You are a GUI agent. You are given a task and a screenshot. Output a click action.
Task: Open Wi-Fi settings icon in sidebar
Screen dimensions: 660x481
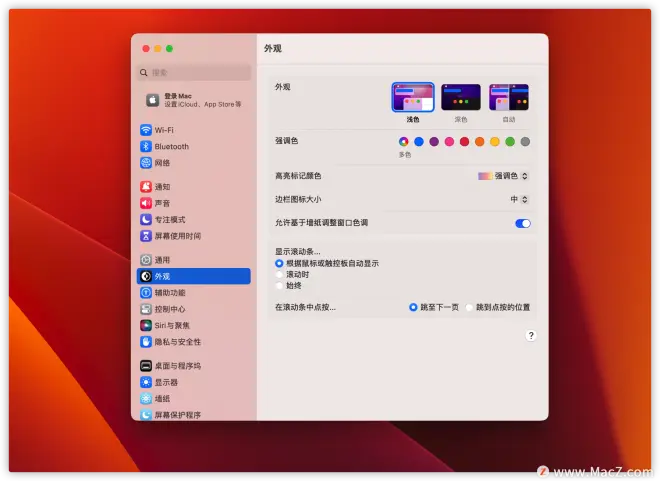click(146, 130)
